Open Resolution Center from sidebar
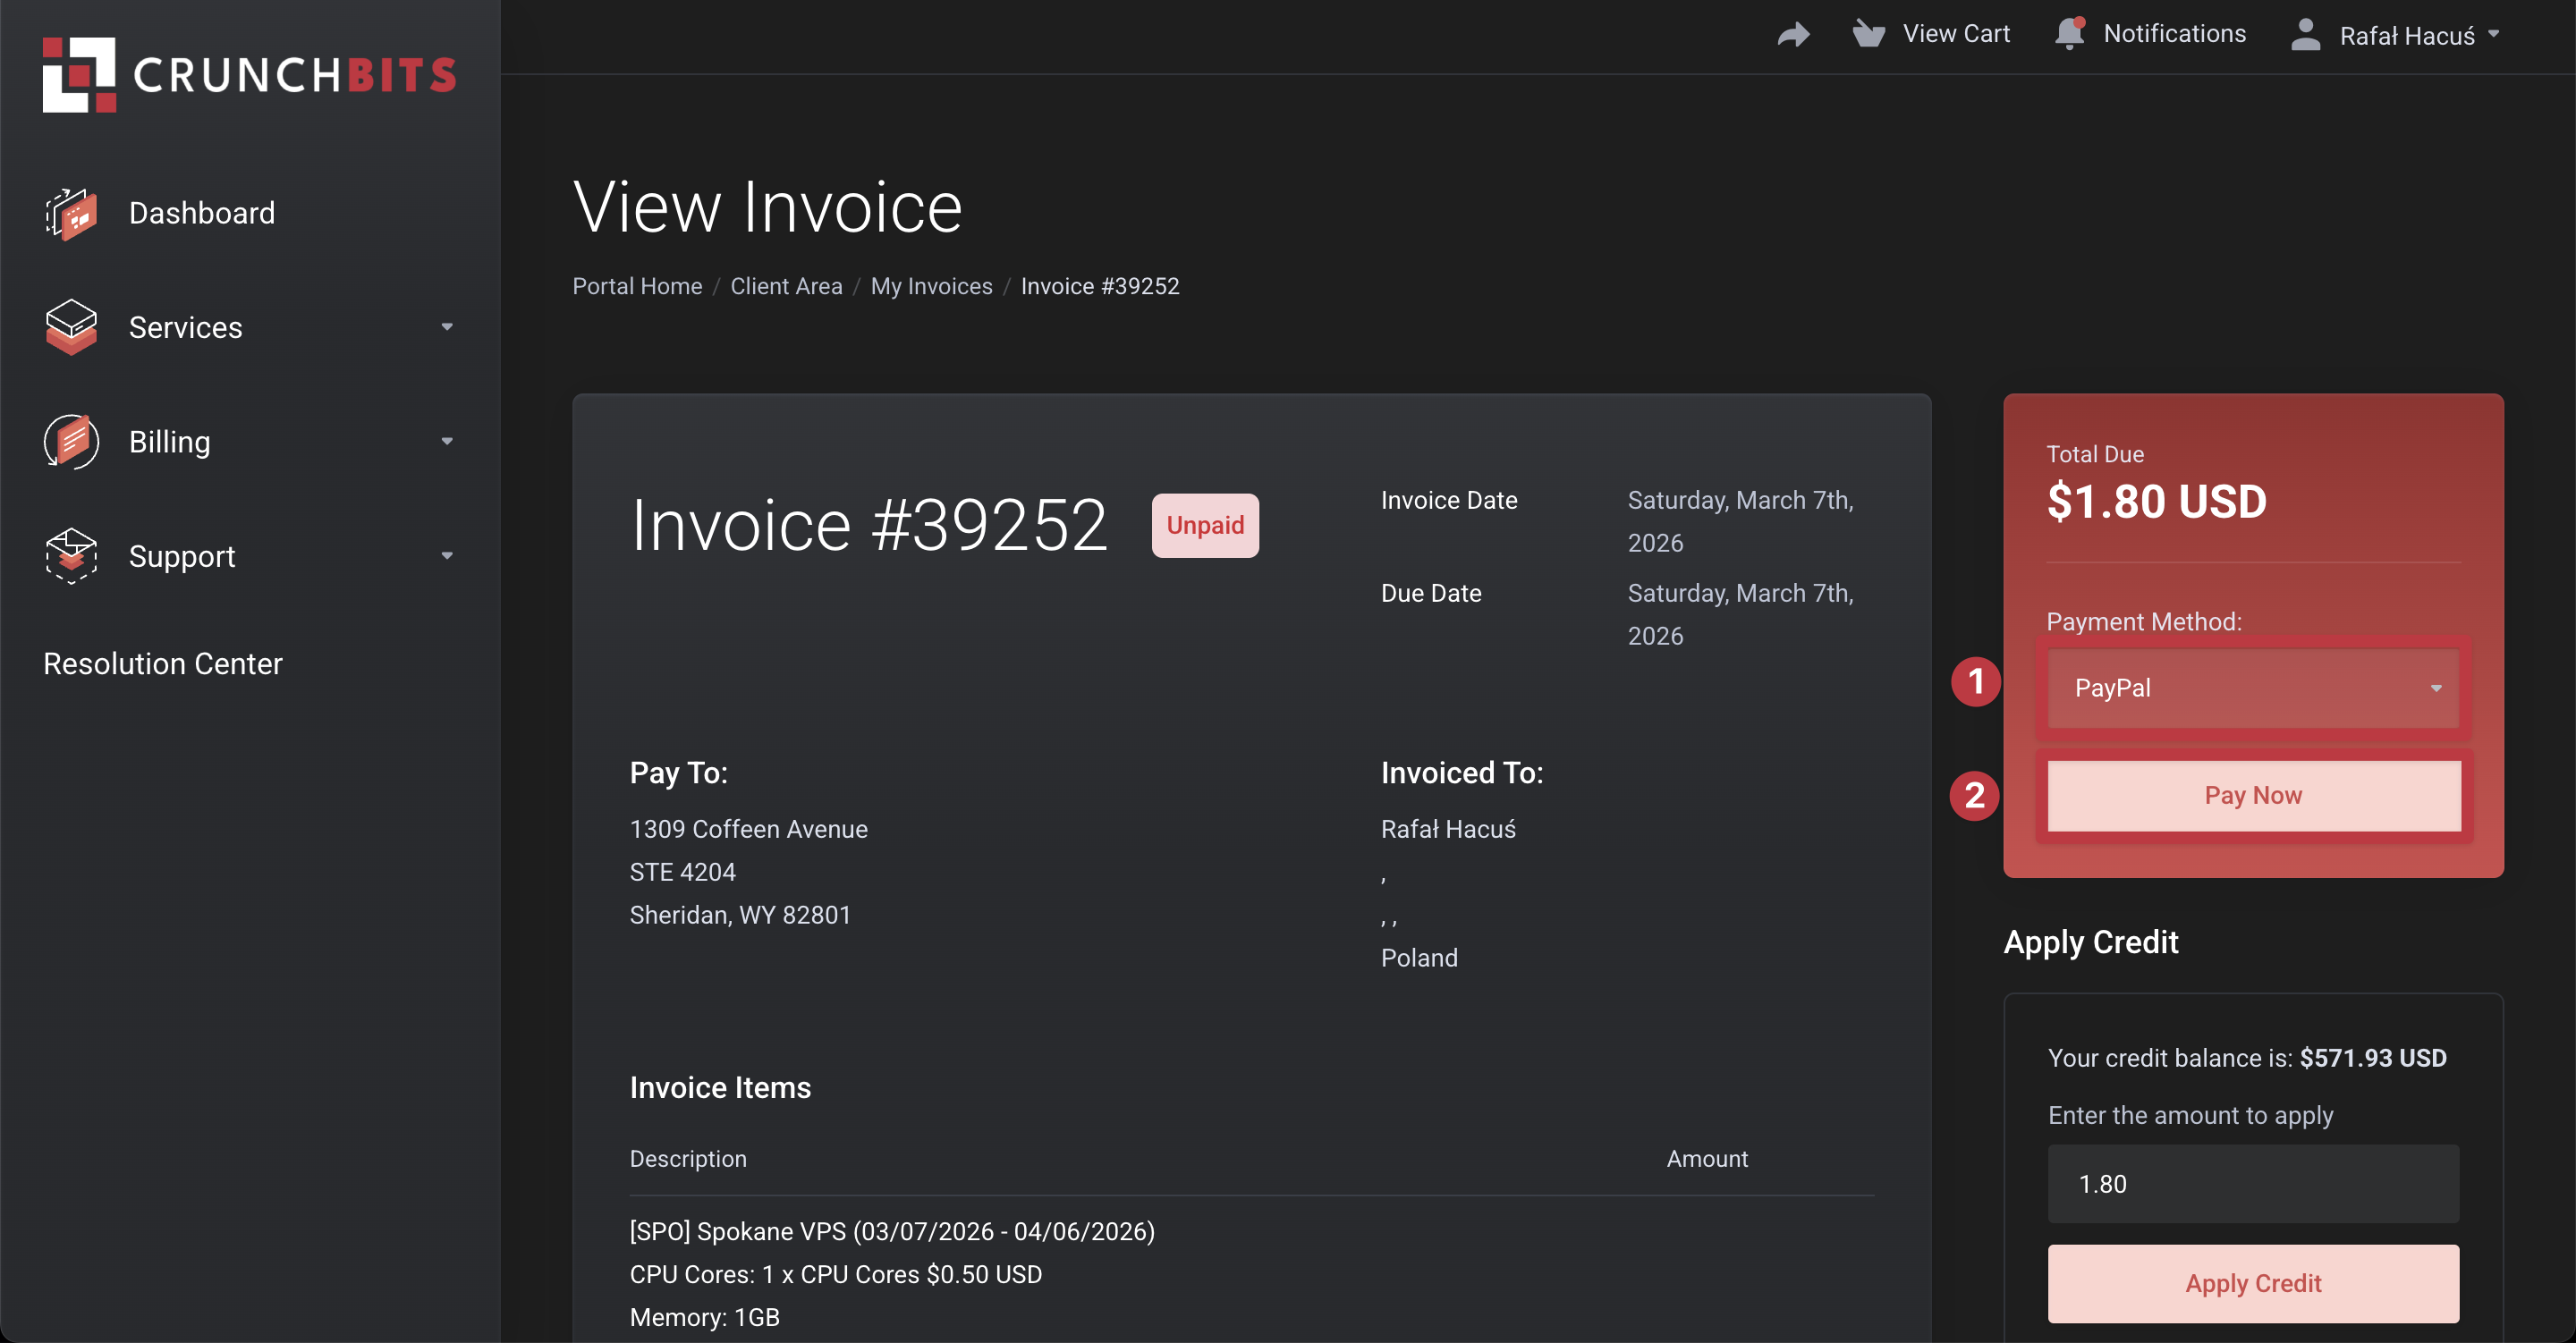 click(x=163, y=664)
